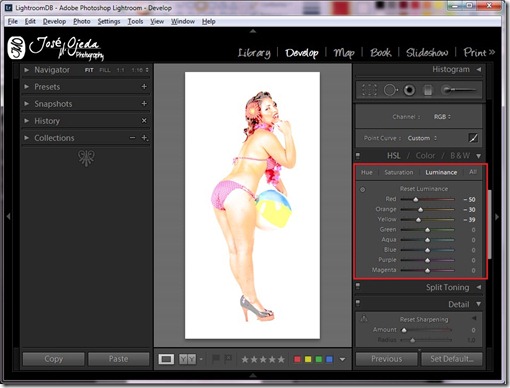Flag the photo as rejected

(x=228, y=359)
